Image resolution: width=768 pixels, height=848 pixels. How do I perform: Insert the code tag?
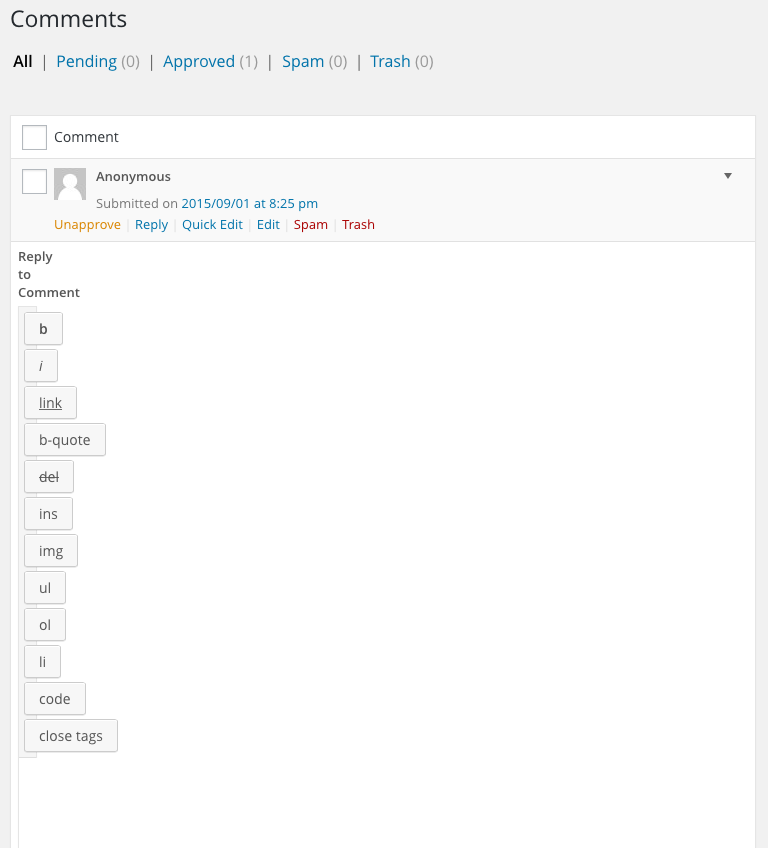click(x=55, y=699)
